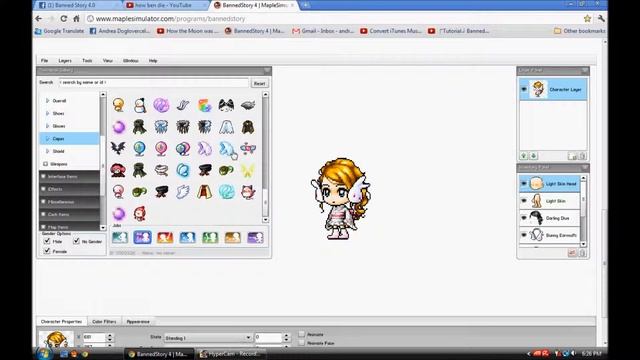Pick the yellow butterfly wings cape

point(248,170)
